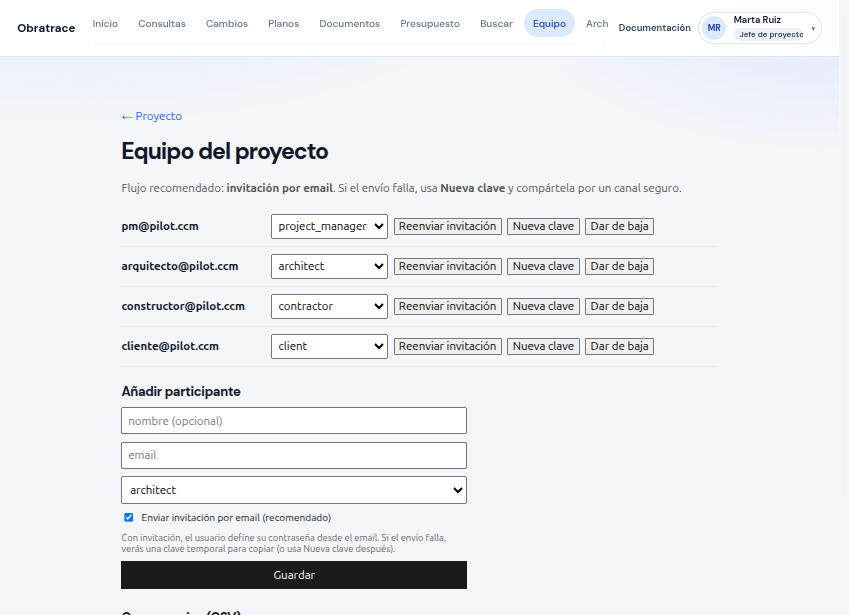Open the Documentación link
This screenshot has width=849, height=615.
(x=655, y=28)
